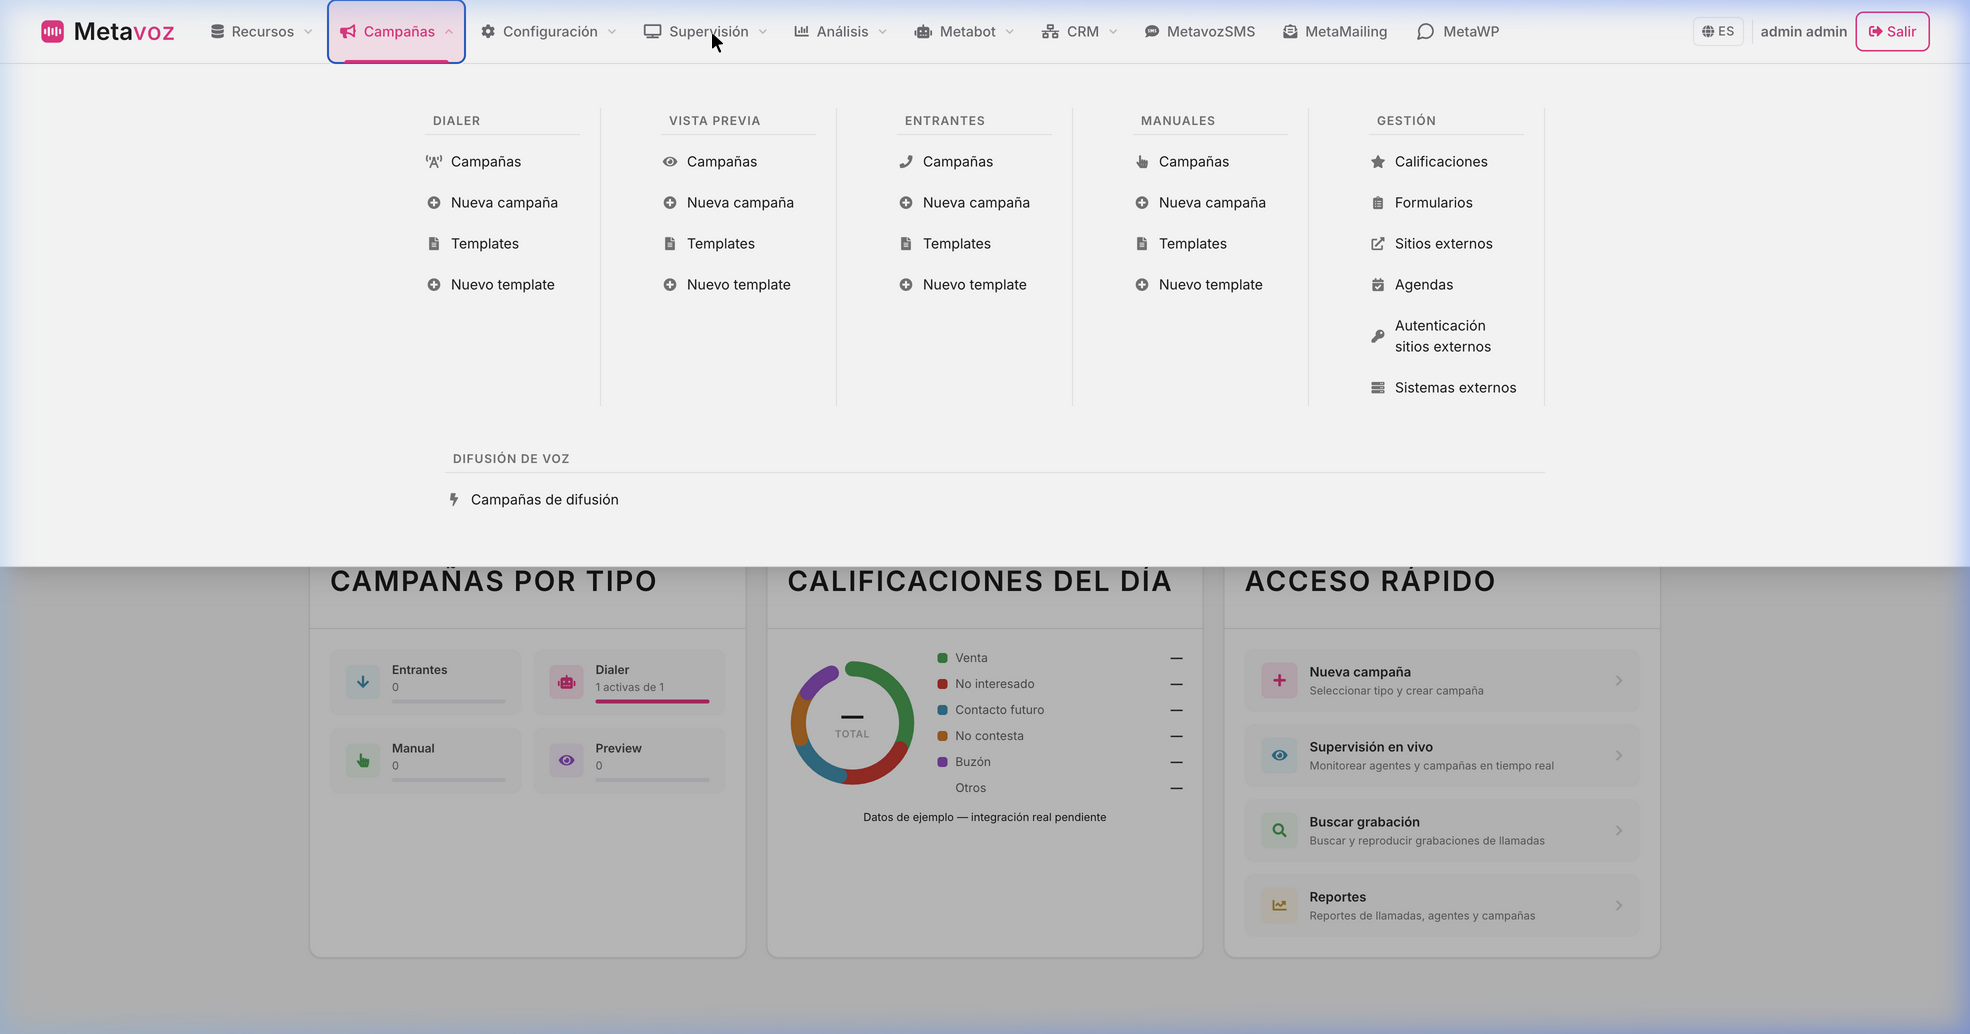Open Campañas de difusión link

544,500
